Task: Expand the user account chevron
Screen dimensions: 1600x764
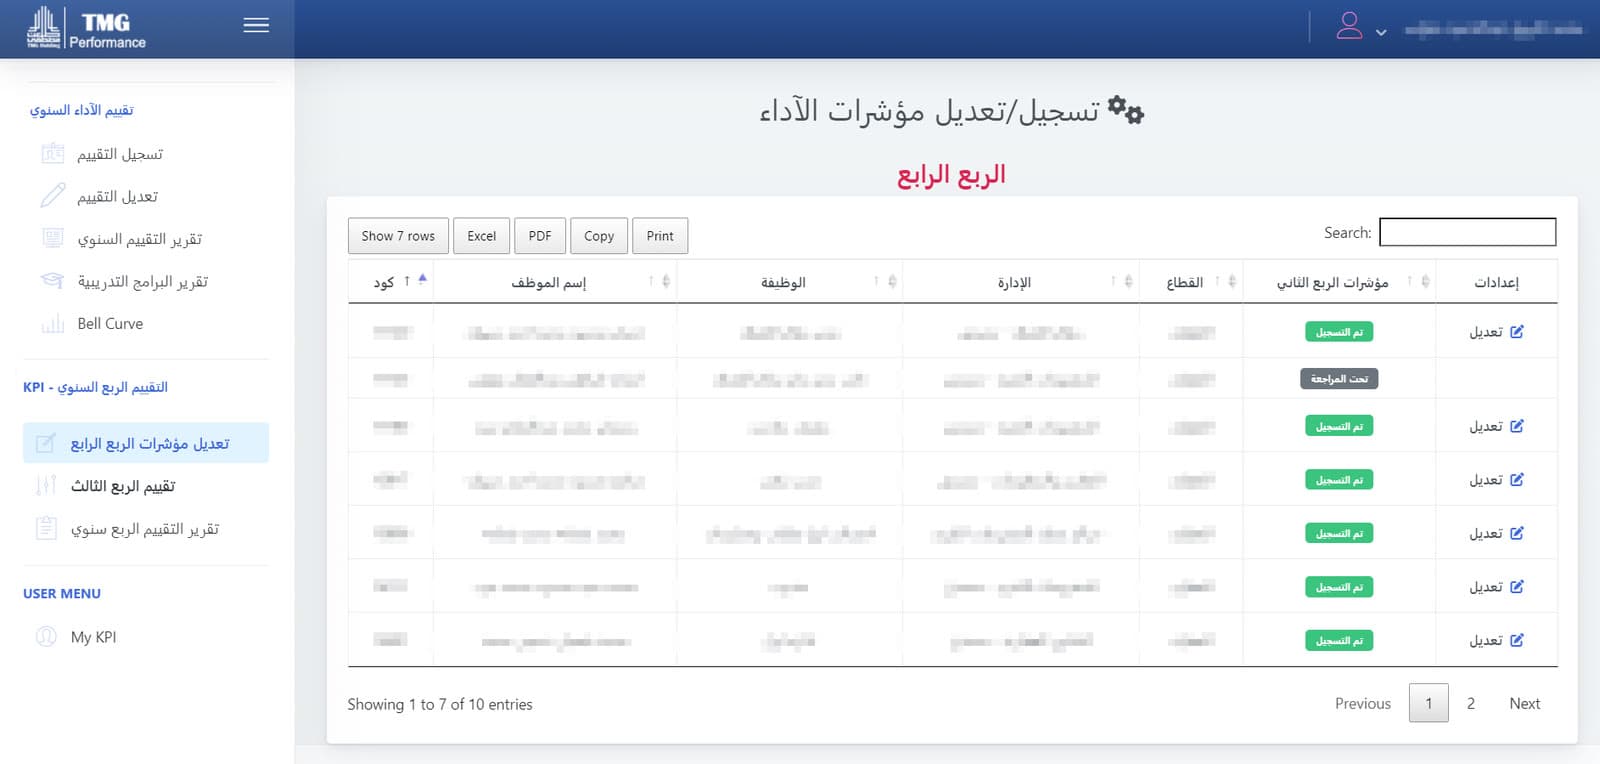Action: click(1381, 32)
